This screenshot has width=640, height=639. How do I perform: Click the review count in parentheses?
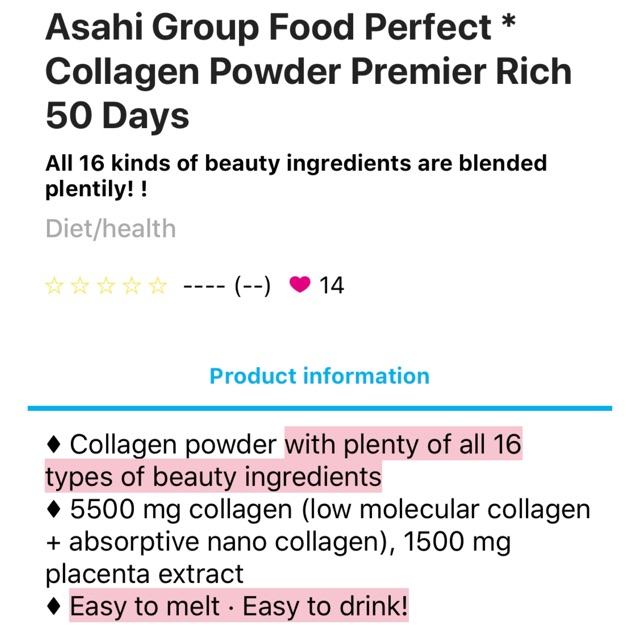pos(252,286)
